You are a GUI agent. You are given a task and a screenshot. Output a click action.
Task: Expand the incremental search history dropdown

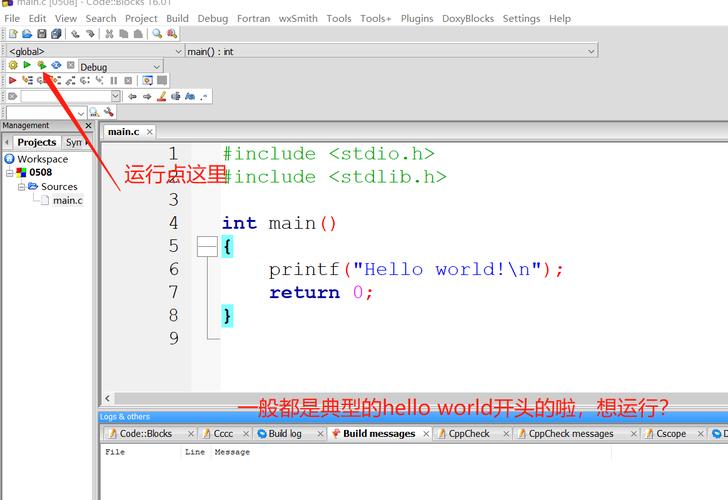(116, 96)
